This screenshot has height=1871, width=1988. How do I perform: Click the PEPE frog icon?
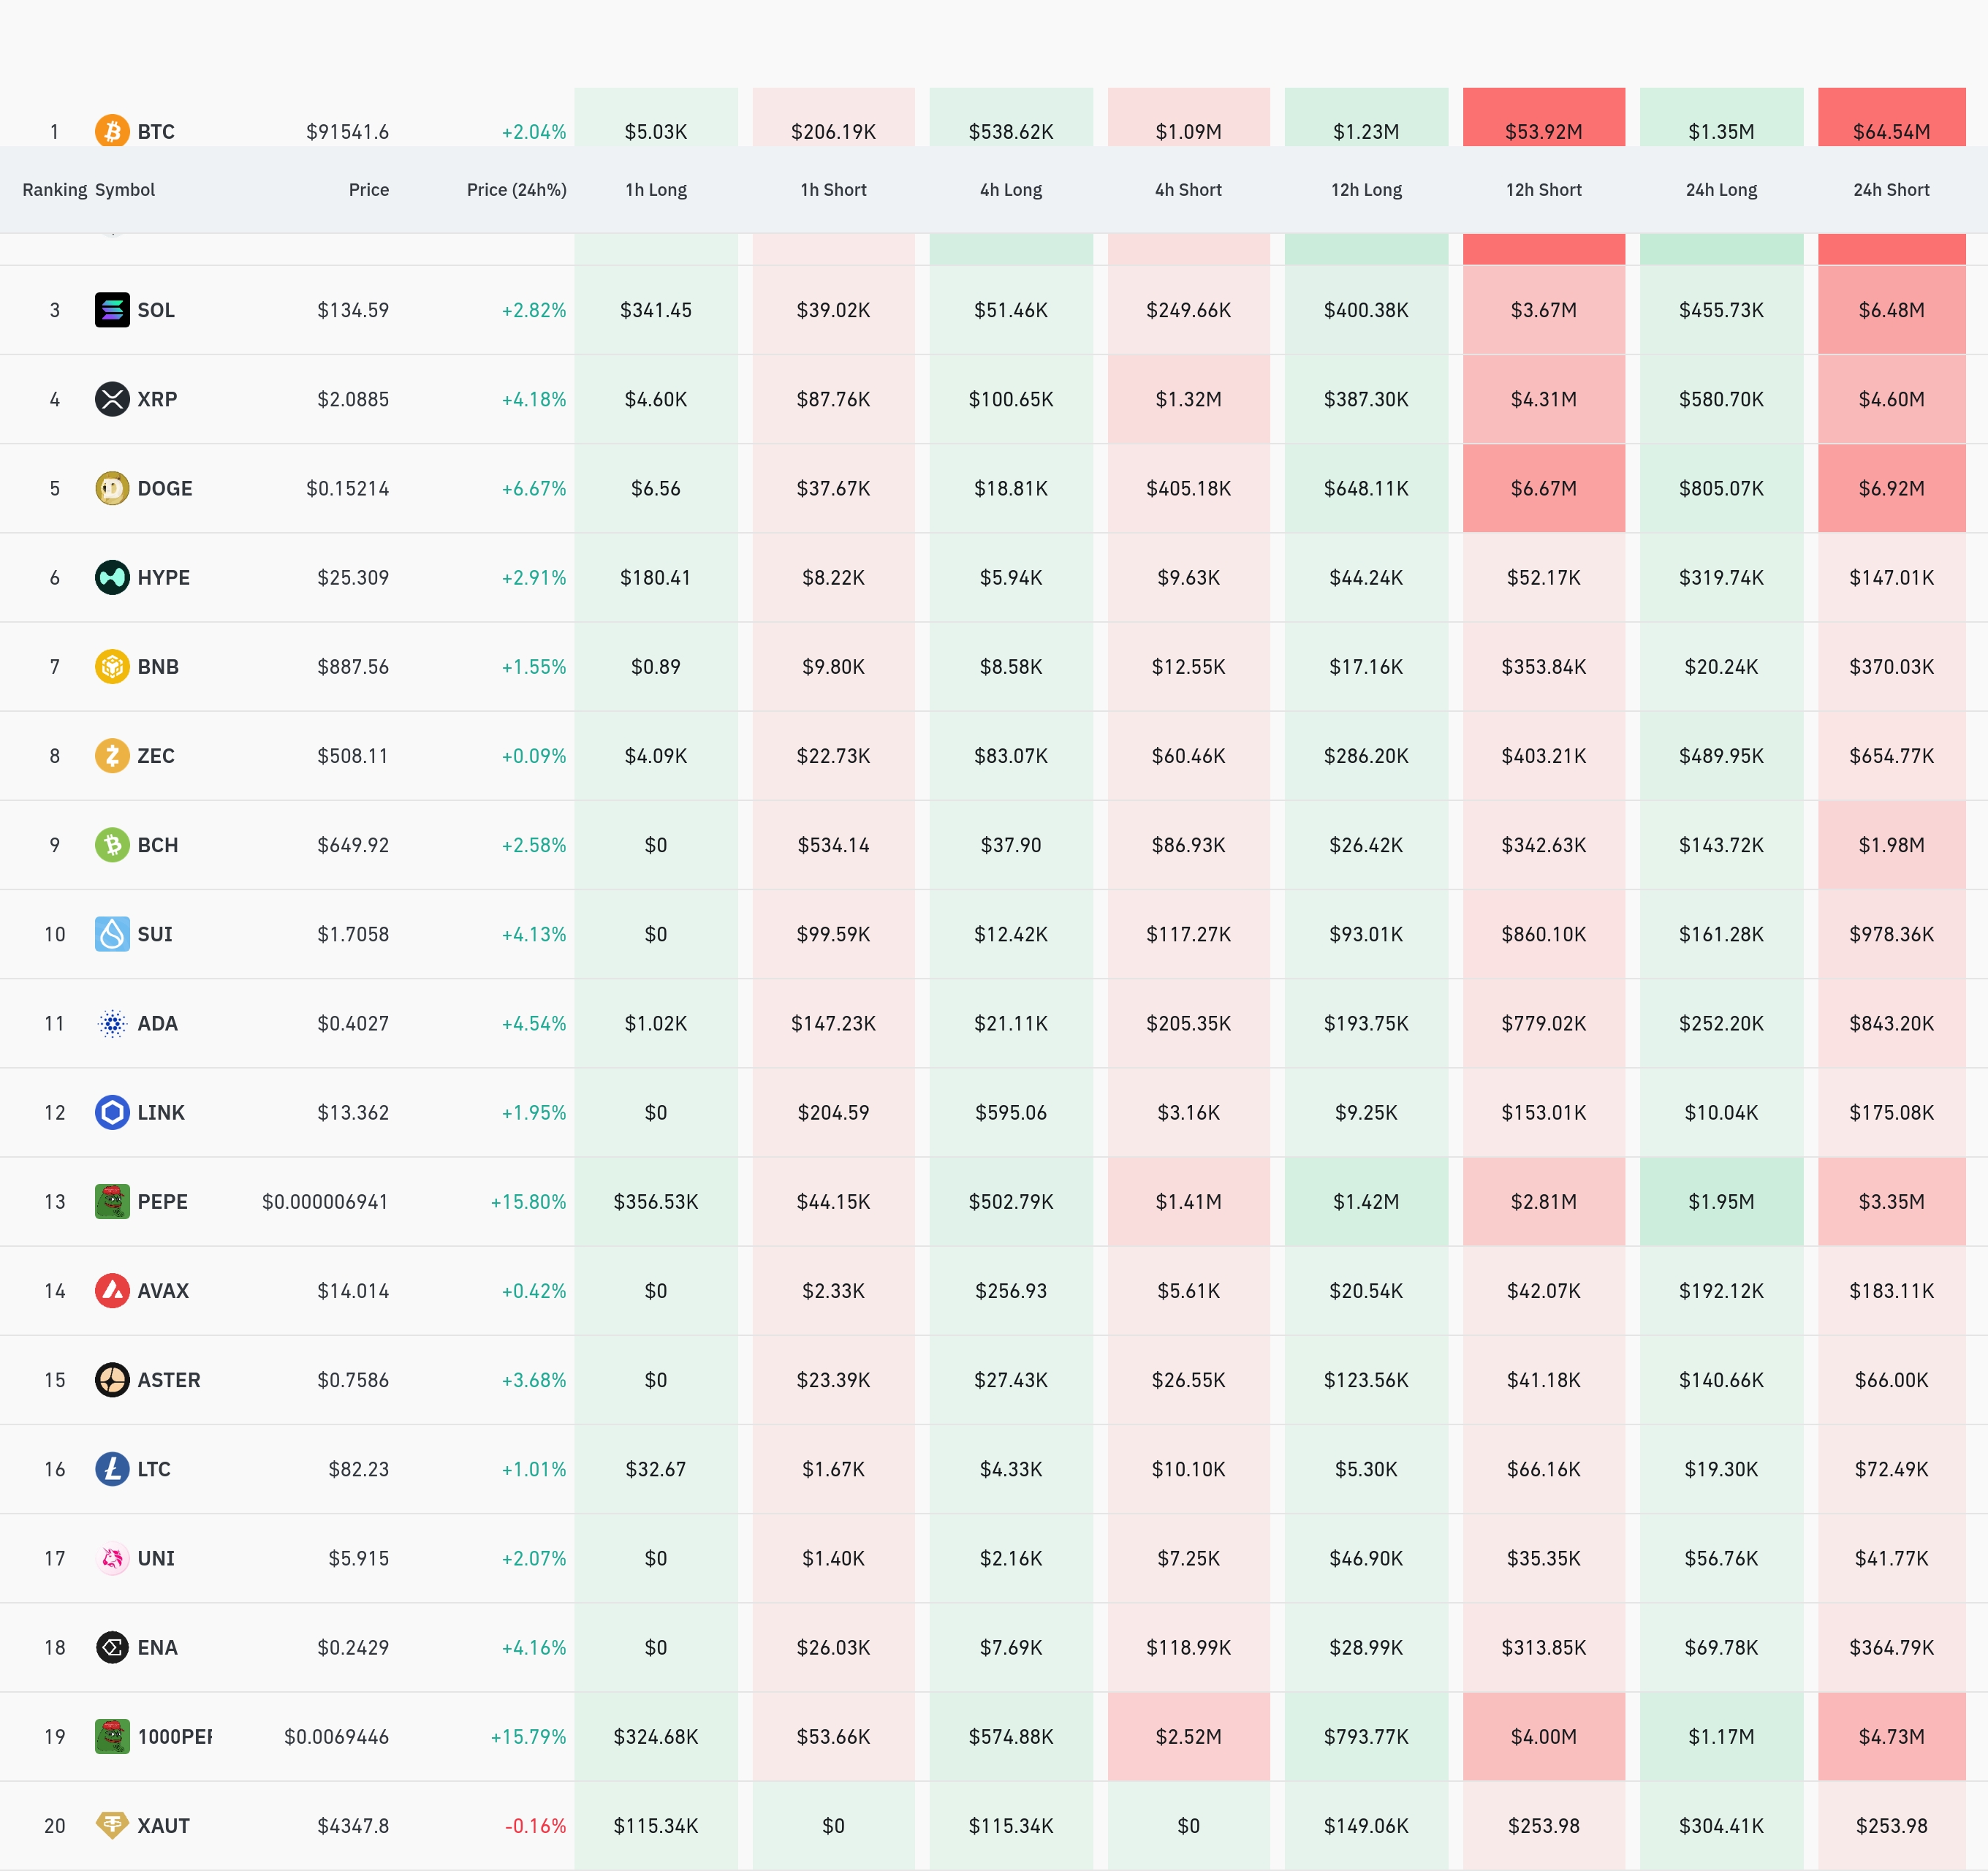tap(112, 1201)
